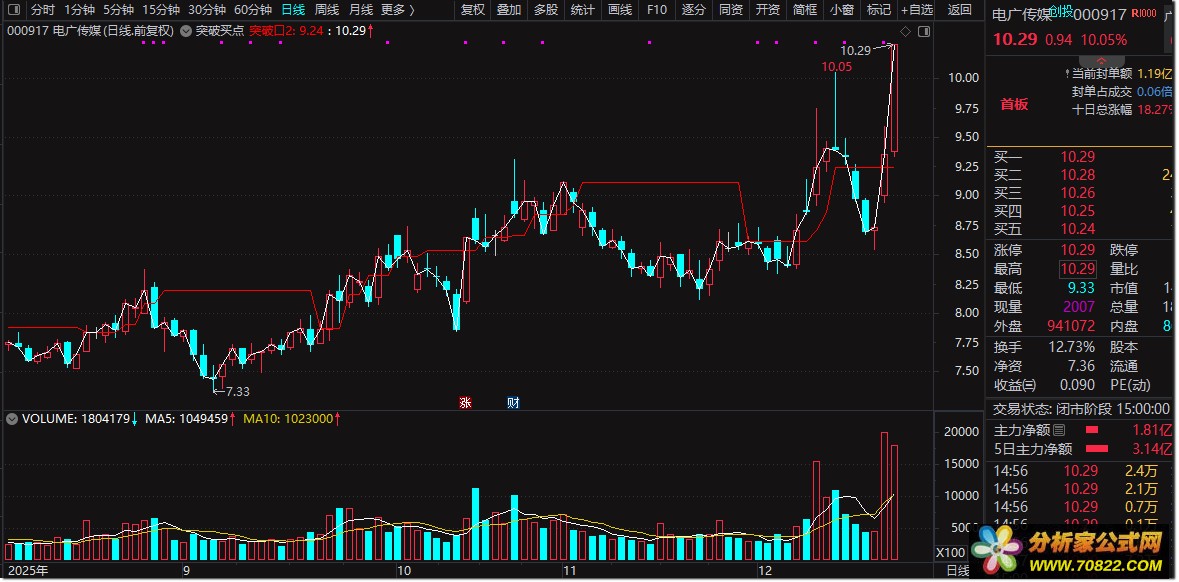Image resolution: width=1179 pixels, height=582 pixels.
Task: Click the MA5: 1049459 volume label
Action: 186,419
